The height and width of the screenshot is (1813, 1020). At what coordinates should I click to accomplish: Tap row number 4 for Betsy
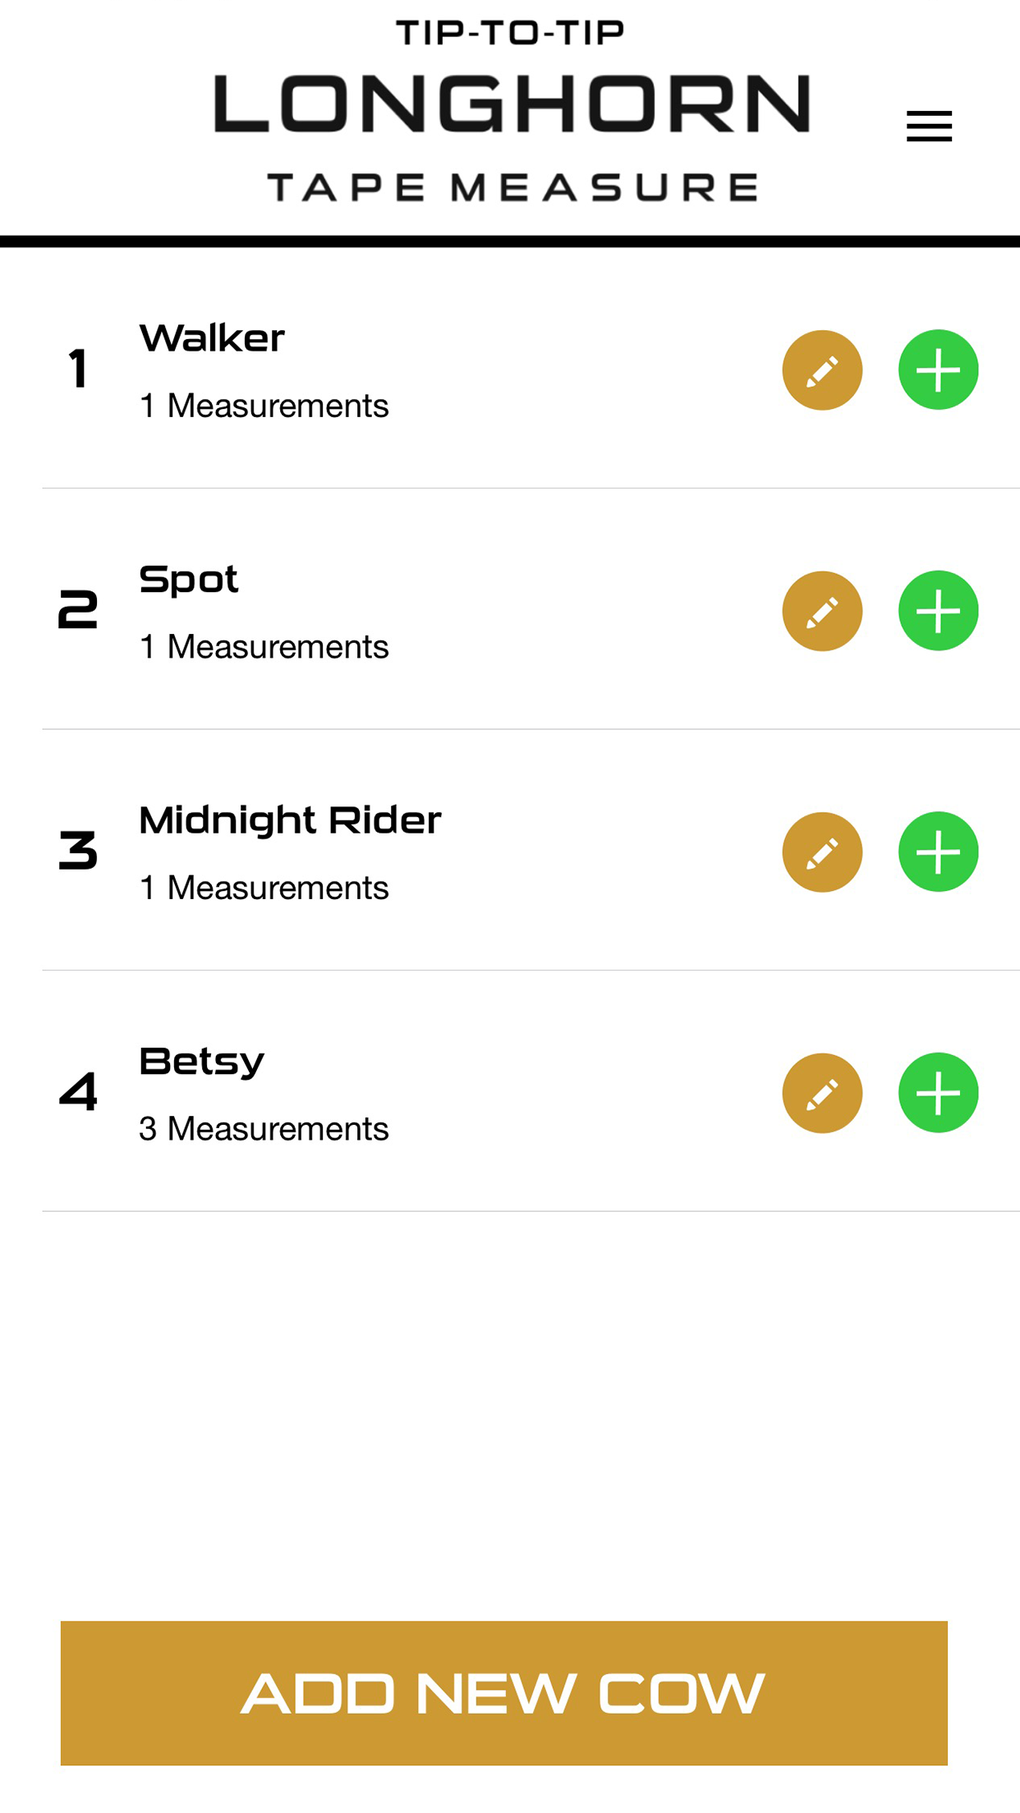[x=78, y=1092]
